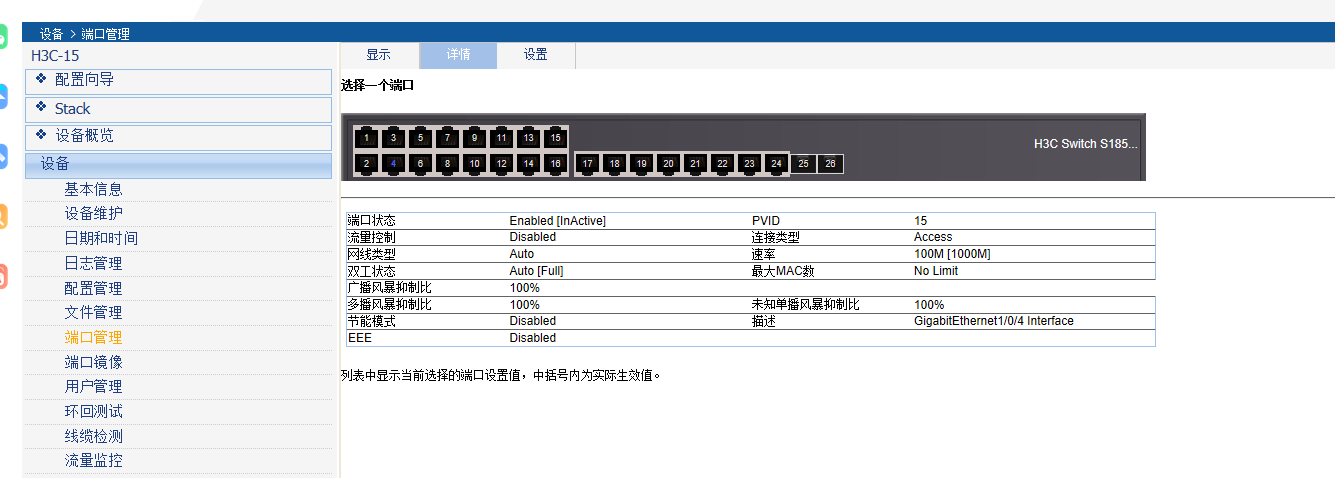1335x478 pixels.
Task: Select switch port 22 icon
Action: tap(723, 163)
